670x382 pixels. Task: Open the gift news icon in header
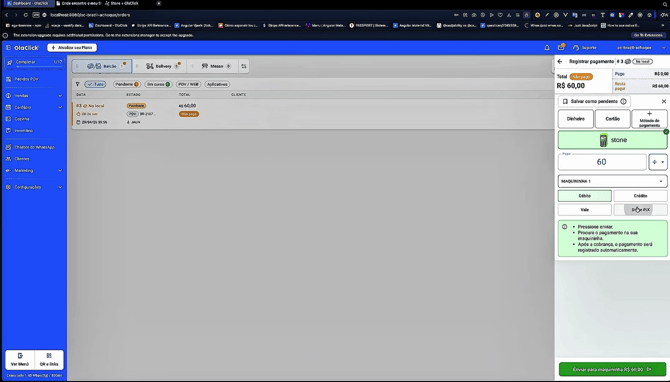(x=561, y=47)
